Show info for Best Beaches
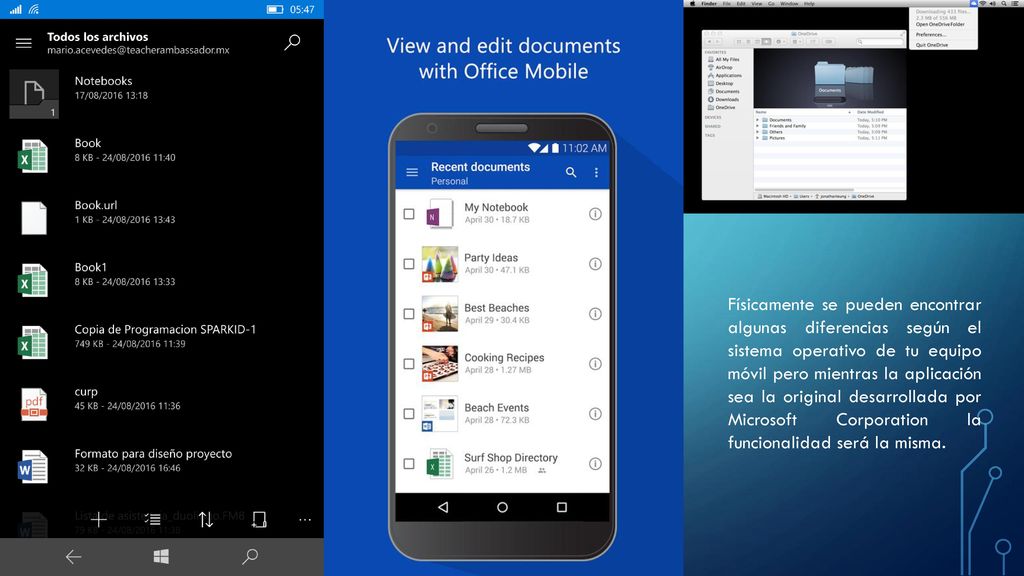The width and height of the screenshot is (1024, 576). click(595, 313)
